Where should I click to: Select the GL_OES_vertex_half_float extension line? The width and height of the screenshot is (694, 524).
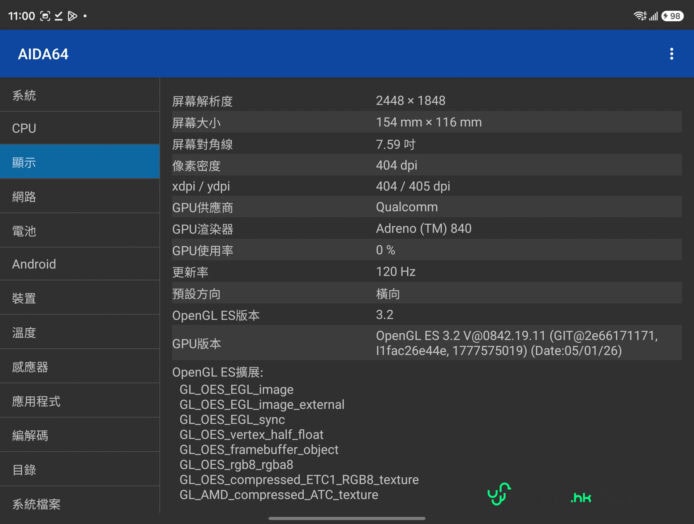click(x=251, y=435)
